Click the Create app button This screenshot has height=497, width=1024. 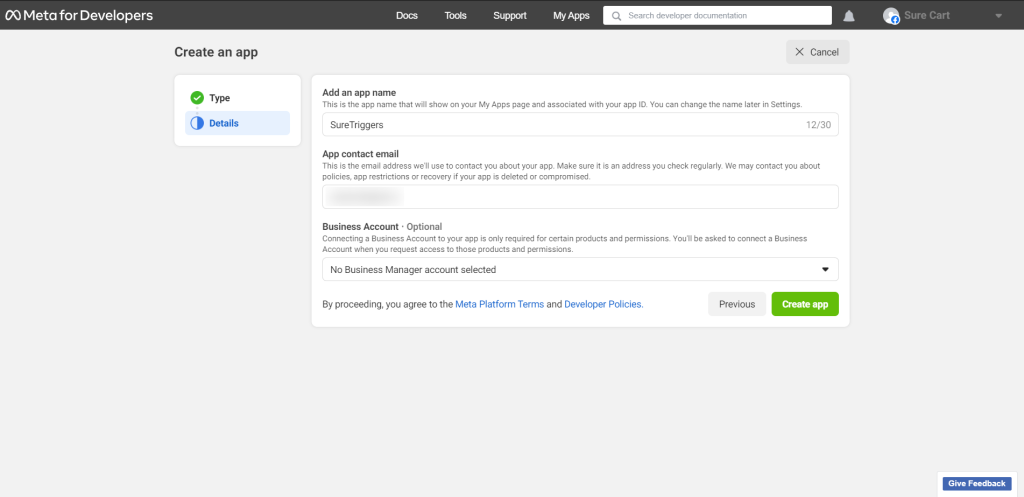805,304
